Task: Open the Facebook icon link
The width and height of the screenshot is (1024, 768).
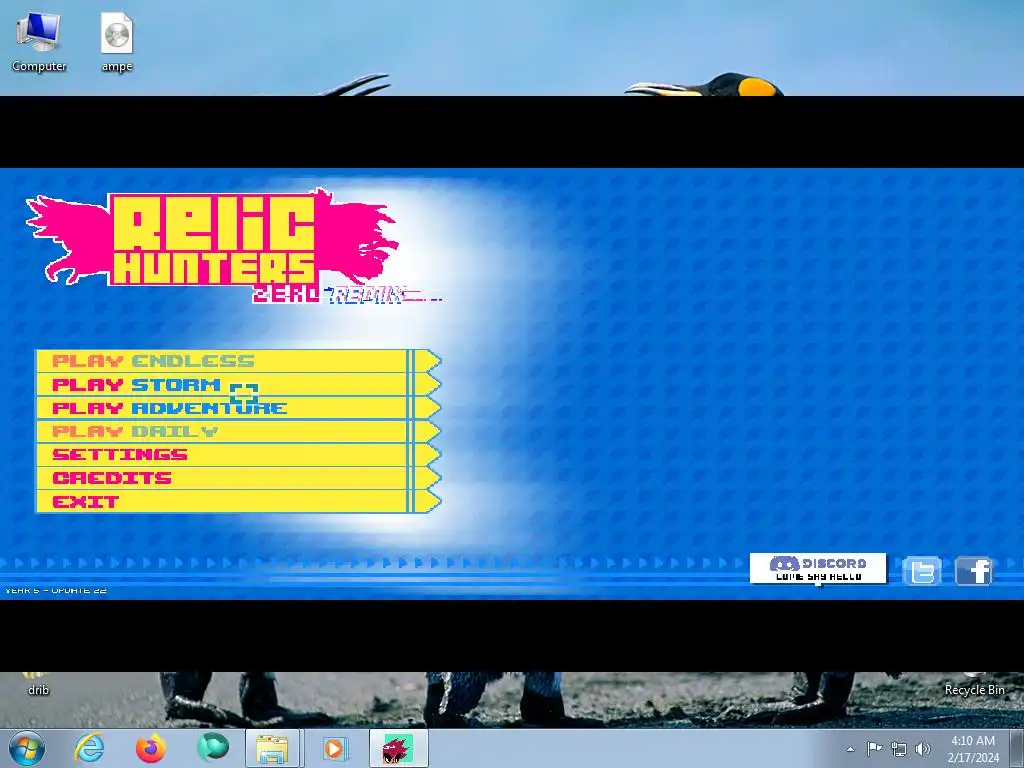Action: coord(973,571)
